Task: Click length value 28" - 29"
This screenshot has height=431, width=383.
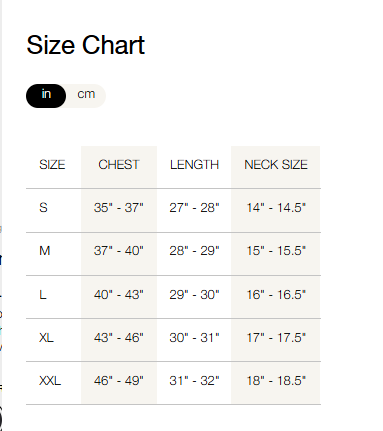Action: pos(194,251)
